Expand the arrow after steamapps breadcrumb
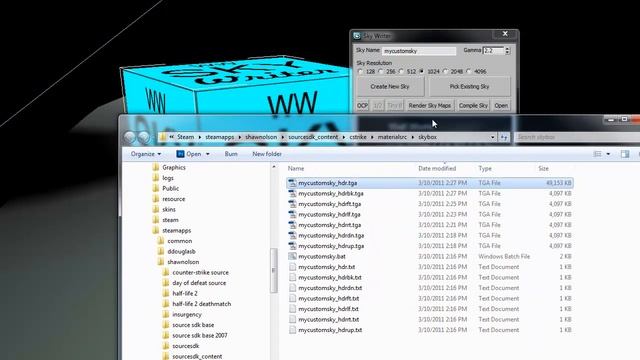The width and height of the screenshot is (640, 360). [240, 137]
